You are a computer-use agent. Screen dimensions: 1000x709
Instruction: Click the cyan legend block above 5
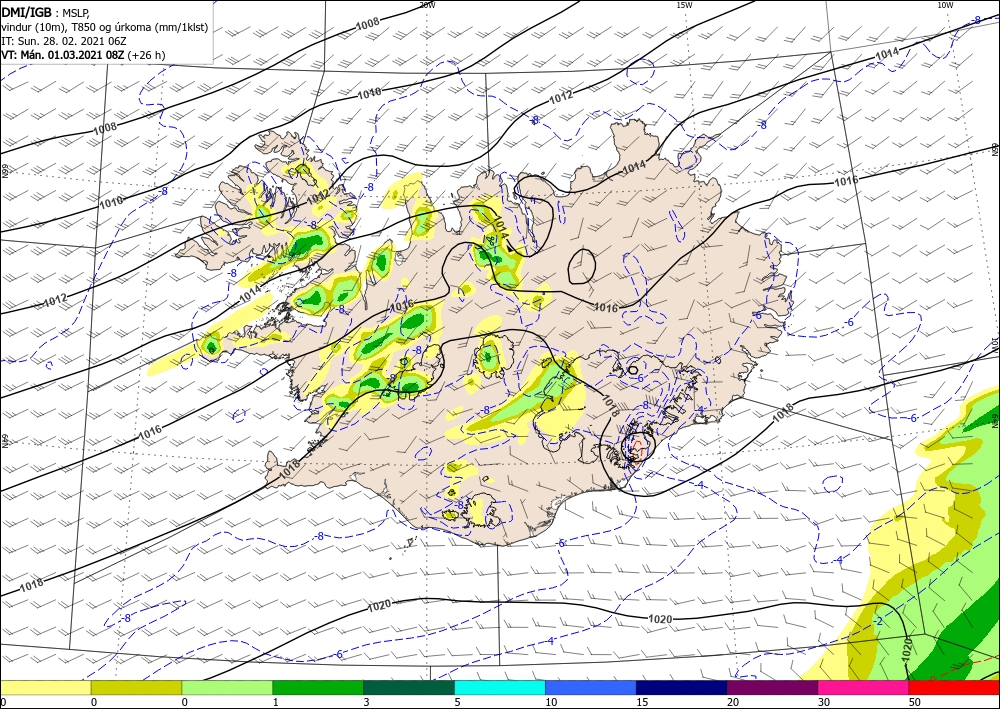(x=500, y=687)
